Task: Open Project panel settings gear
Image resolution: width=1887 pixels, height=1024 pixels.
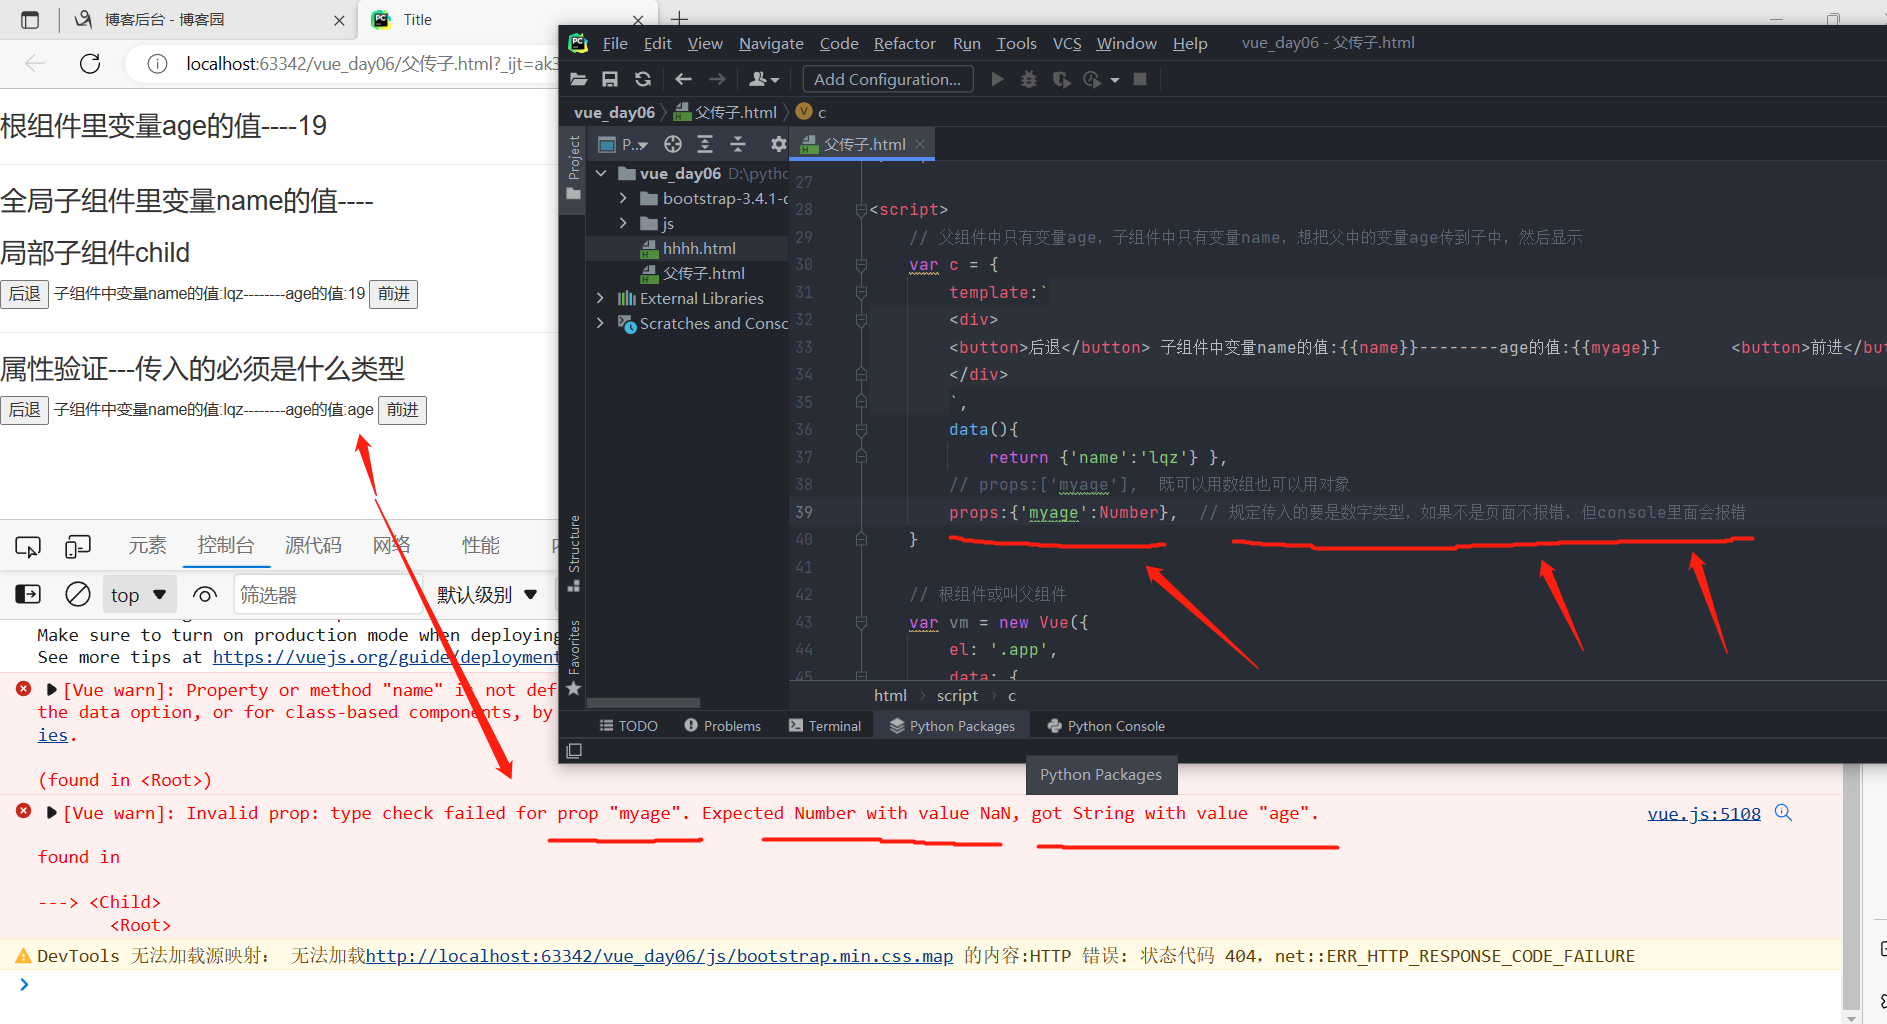Action: [778, 145]
